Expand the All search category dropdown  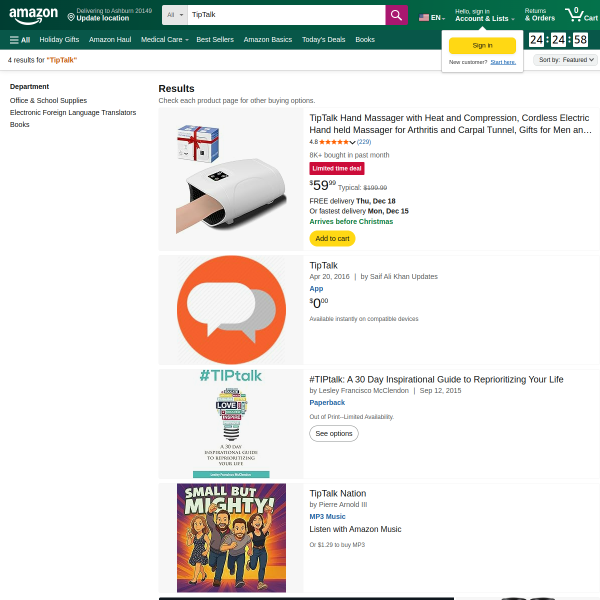point(175,15)
